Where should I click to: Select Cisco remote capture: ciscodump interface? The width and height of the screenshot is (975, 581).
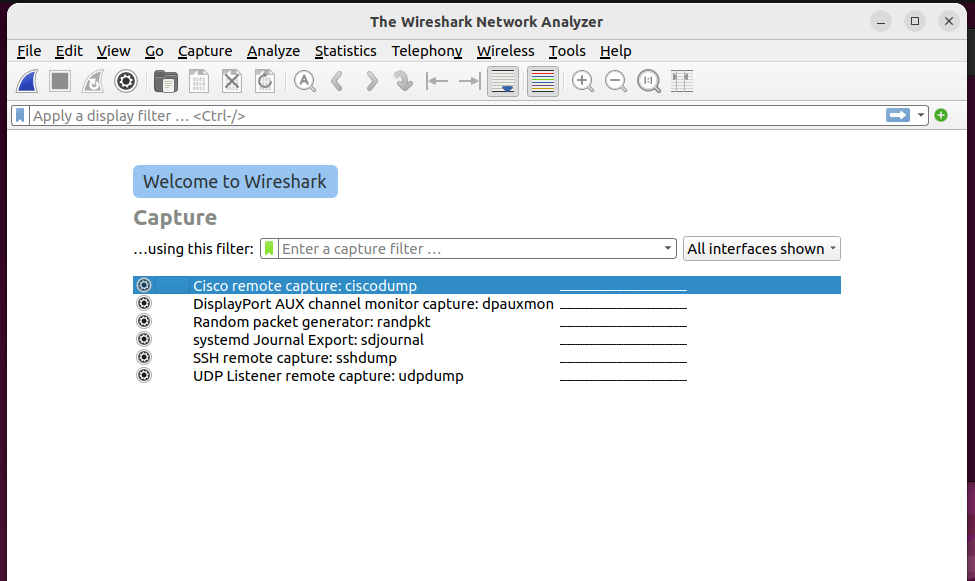tap(487, 285)
